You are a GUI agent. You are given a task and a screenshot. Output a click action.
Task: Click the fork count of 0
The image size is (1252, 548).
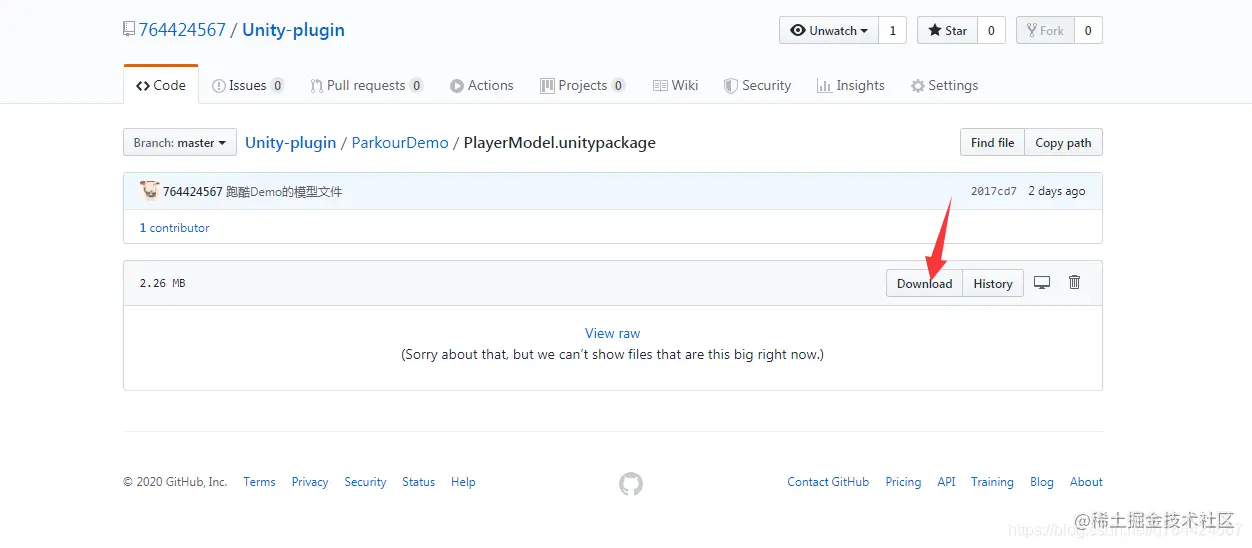pyautogui.click(x=1088, y=30)
